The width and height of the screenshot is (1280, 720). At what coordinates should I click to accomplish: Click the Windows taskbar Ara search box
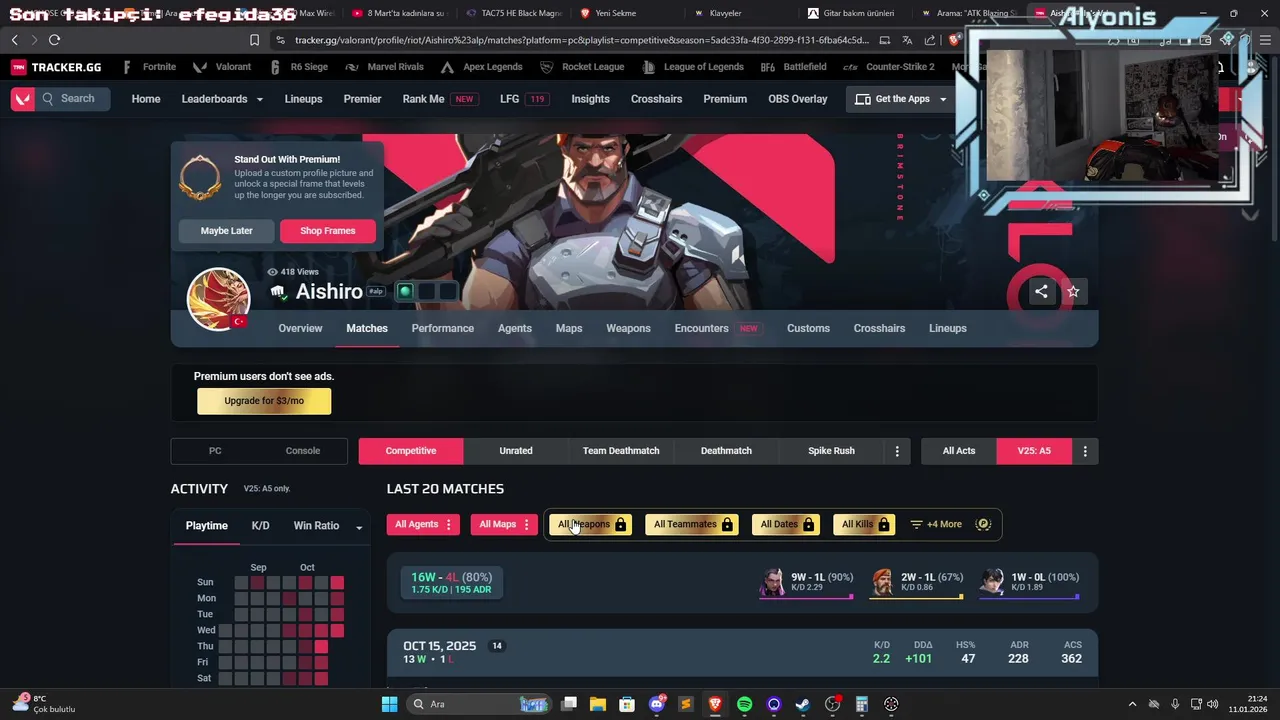point(480,704)
